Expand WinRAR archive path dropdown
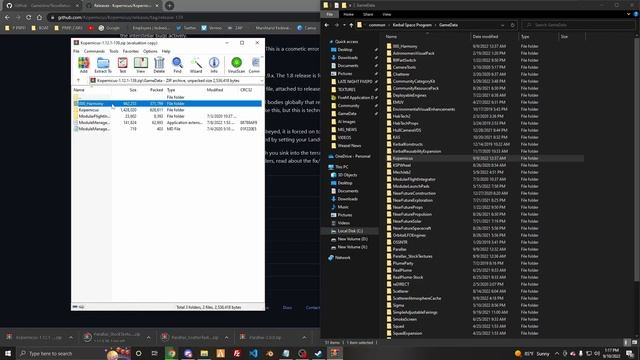This screenshot has width=640, height=360. click(261, 81)
